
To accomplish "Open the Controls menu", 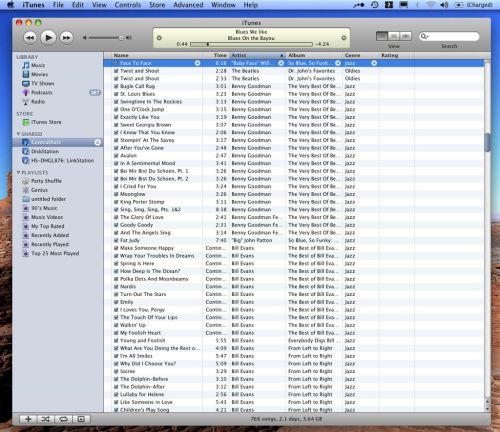I will click(128, 5).
